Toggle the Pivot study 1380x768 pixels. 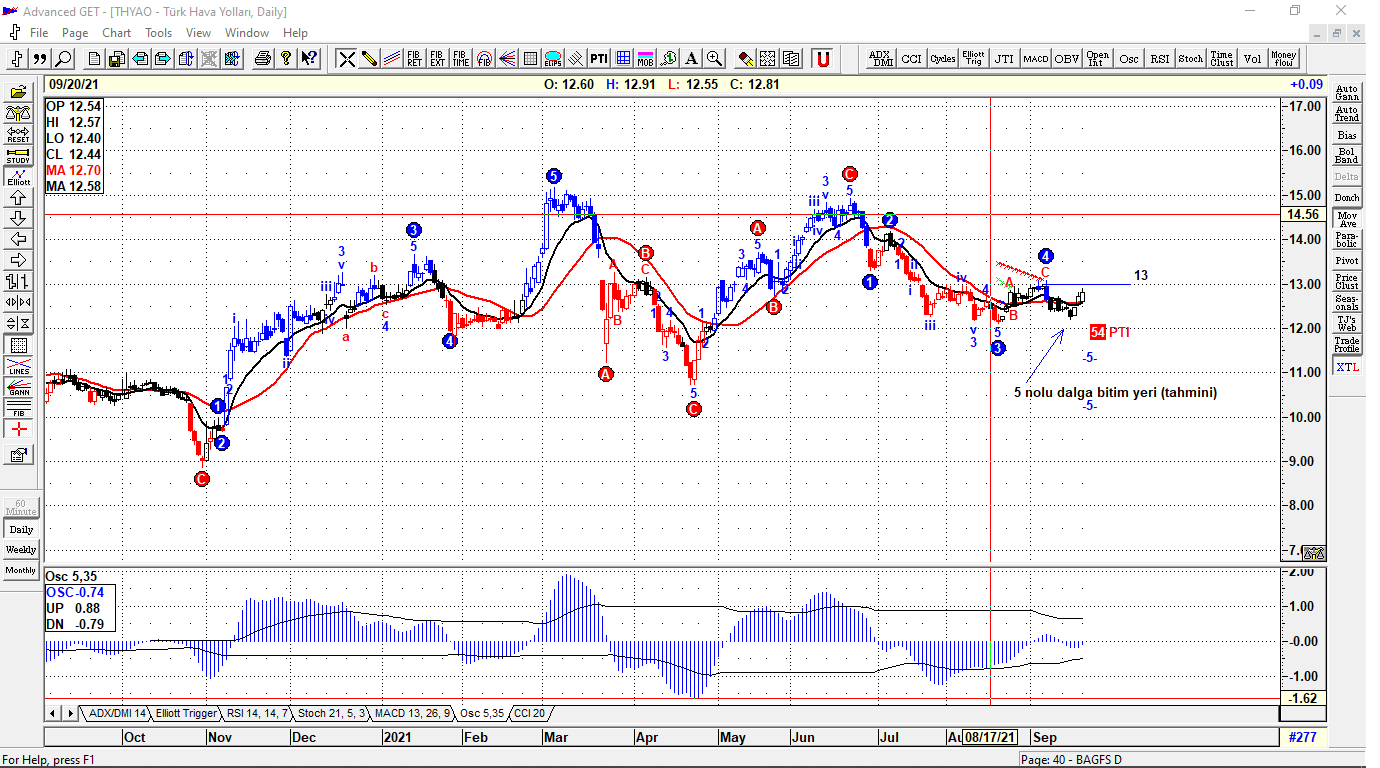click(x=1347, y=261)
